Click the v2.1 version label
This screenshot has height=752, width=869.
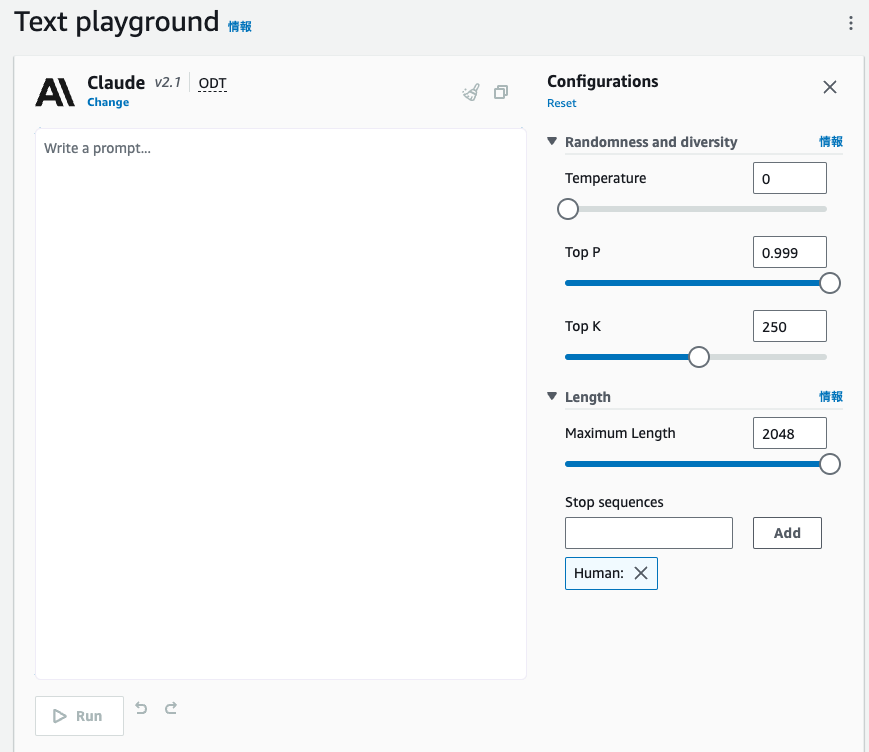coord(168,83)
